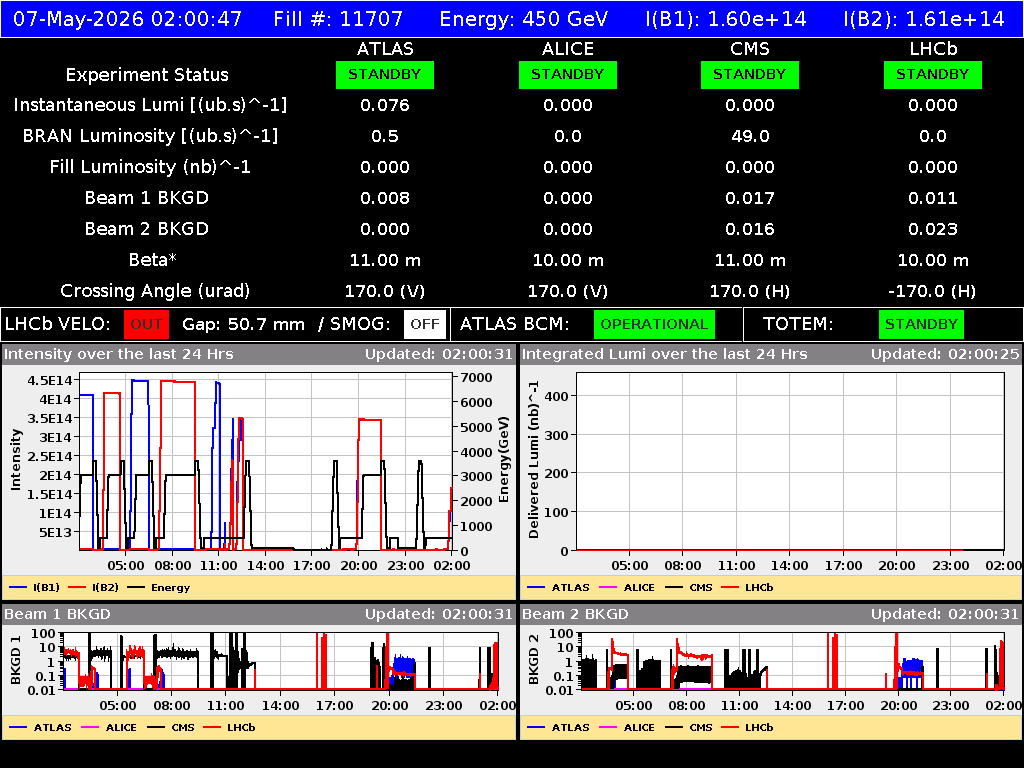Image resolution: width=1024 pixels, height=768 pixels.
Task: Click the Fill Luminosity row label
Action: coord(150,167)
